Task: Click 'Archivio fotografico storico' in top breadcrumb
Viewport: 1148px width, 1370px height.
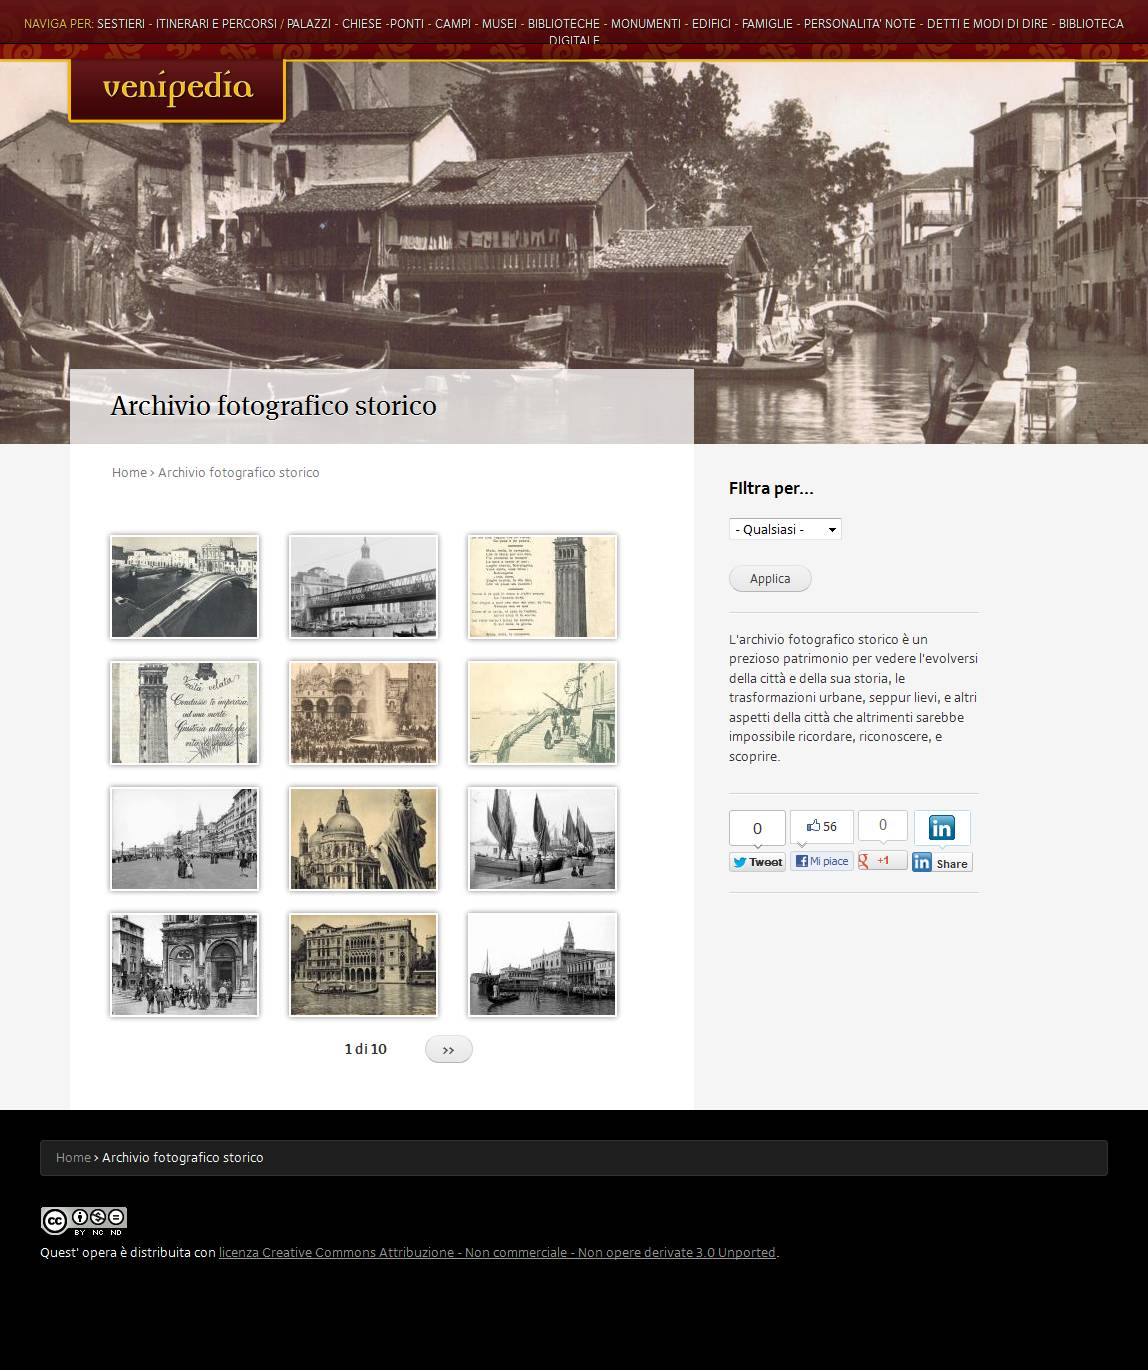Action: (x=239, y=473)
